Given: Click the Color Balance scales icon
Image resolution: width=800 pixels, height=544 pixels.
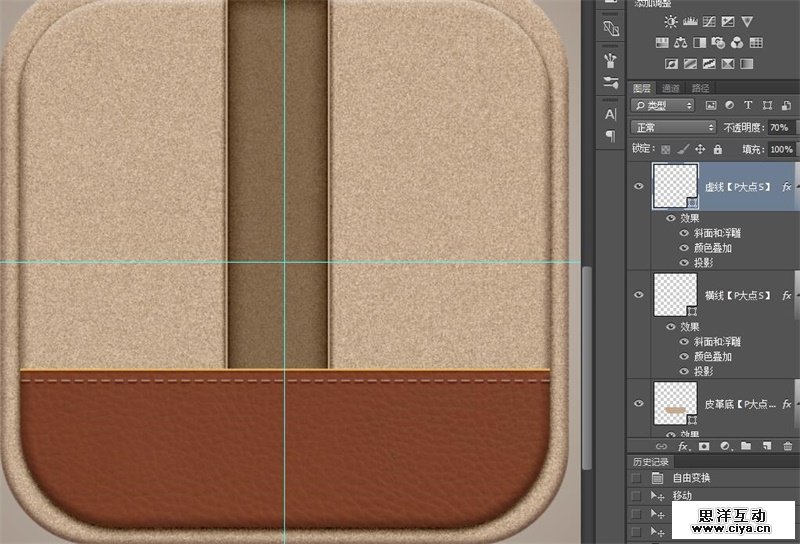Looking at the screenshot, I should pos(681,42).
